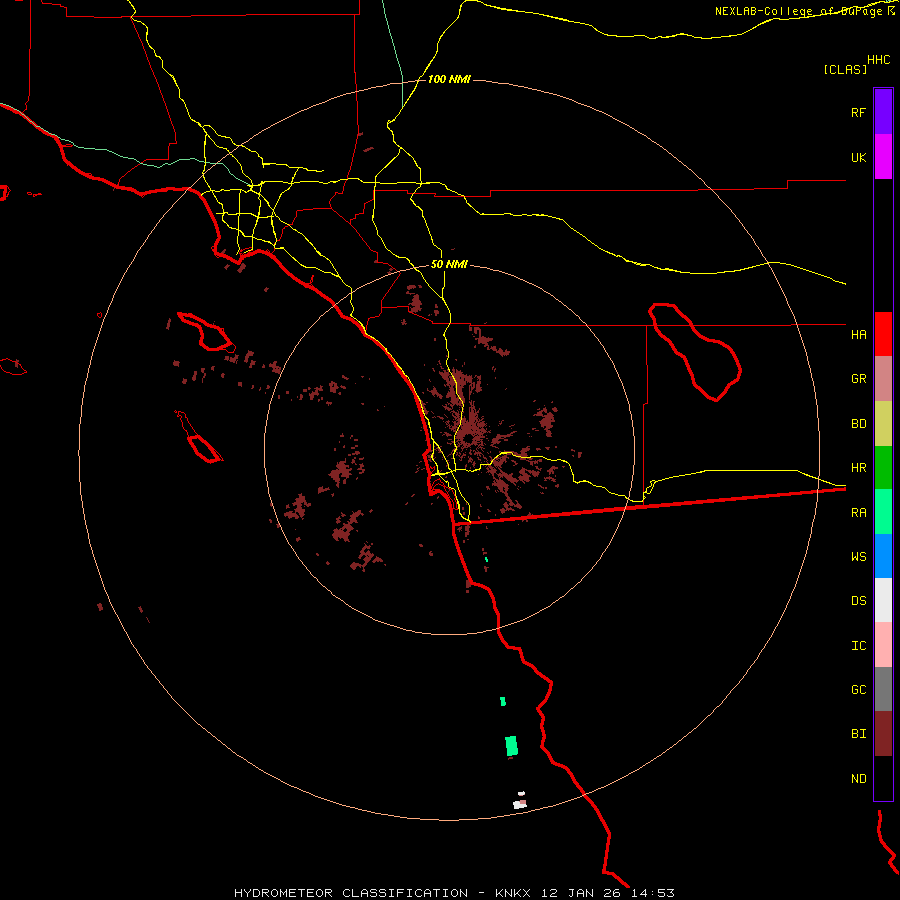Click the BI legend label
The height and width of the screenshot is (900, 900).
point(859,734)
